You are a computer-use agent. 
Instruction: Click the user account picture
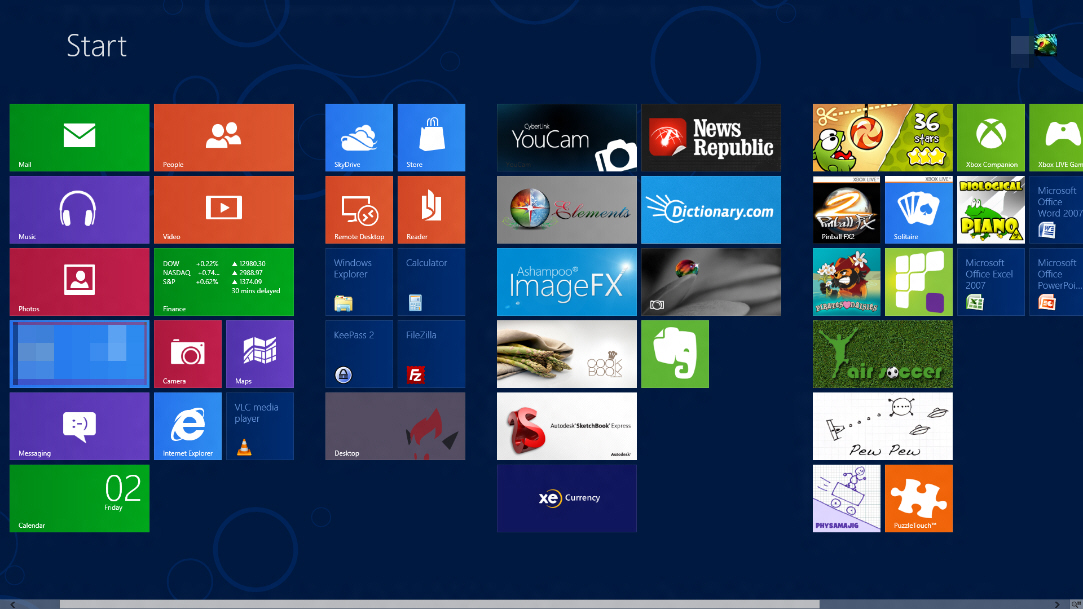point(1046,44)
